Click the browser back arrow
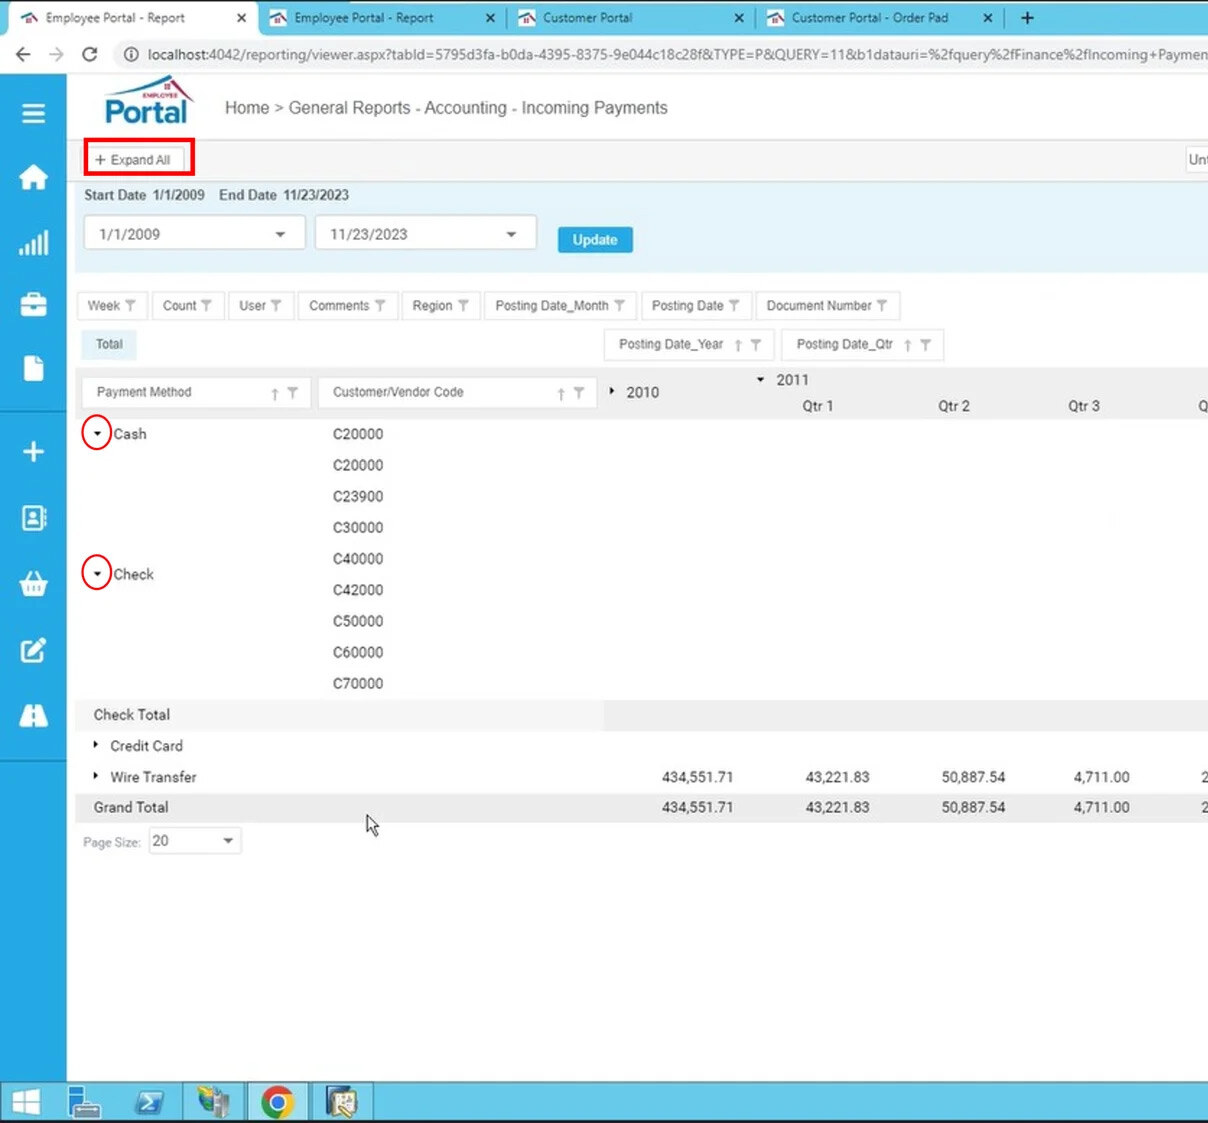Screen dimensions: 1208x1123 tap(23, 54)
